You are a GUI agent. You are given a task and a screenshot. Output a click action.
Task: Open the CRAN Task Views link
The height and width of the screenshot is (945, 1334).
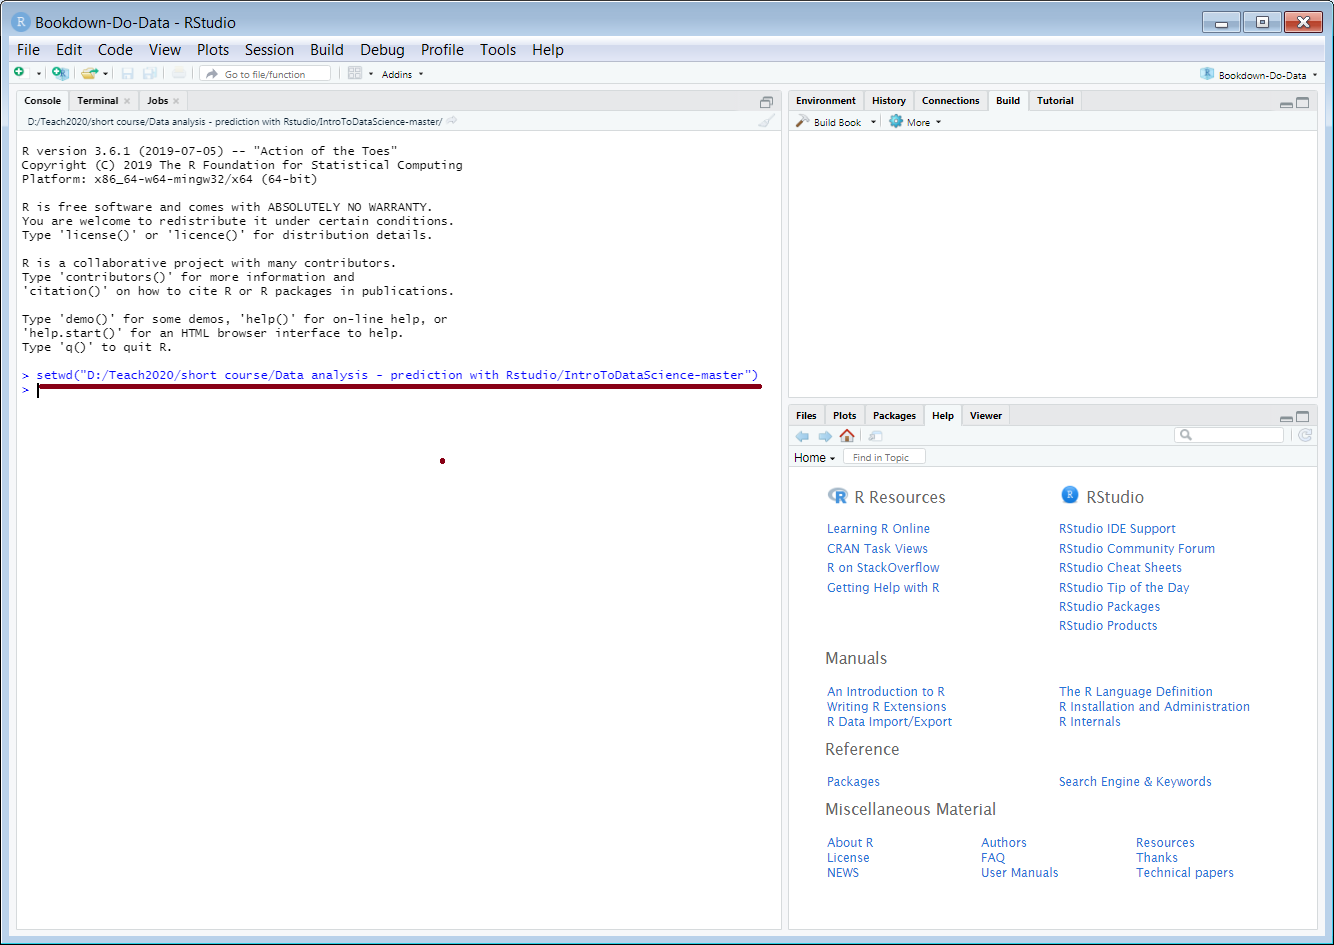pyautogui.click(x=877, y=549)
